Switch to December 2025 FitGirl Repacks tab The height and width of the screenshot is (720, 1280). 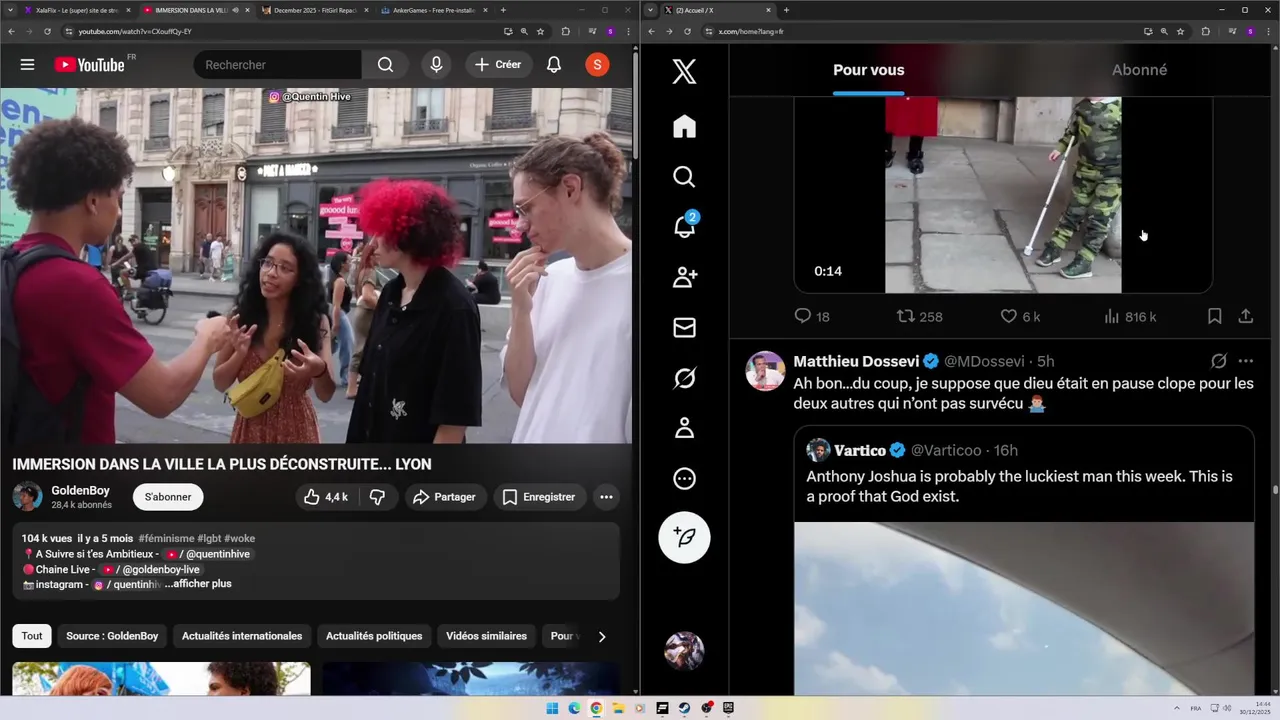click(x=314, y=10)
